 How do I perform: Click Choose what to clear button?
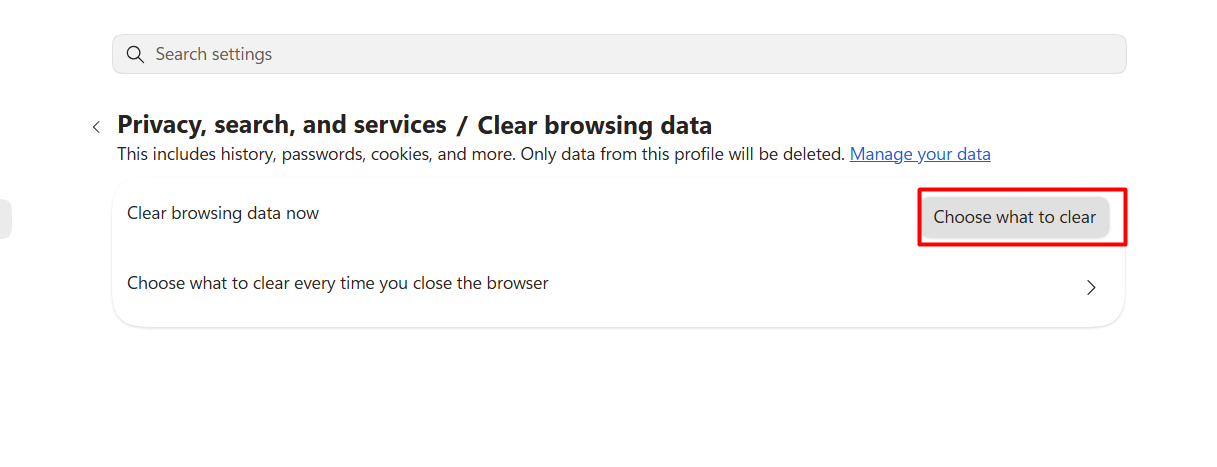(x=1015, y=217)
